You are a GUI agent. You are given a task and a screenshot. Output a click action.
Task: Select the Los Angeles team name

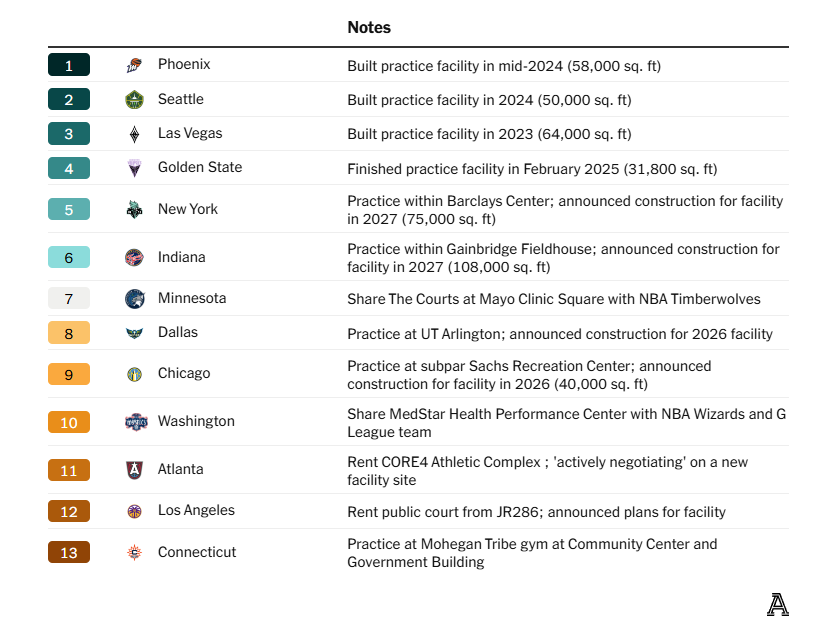pos(196,511)
